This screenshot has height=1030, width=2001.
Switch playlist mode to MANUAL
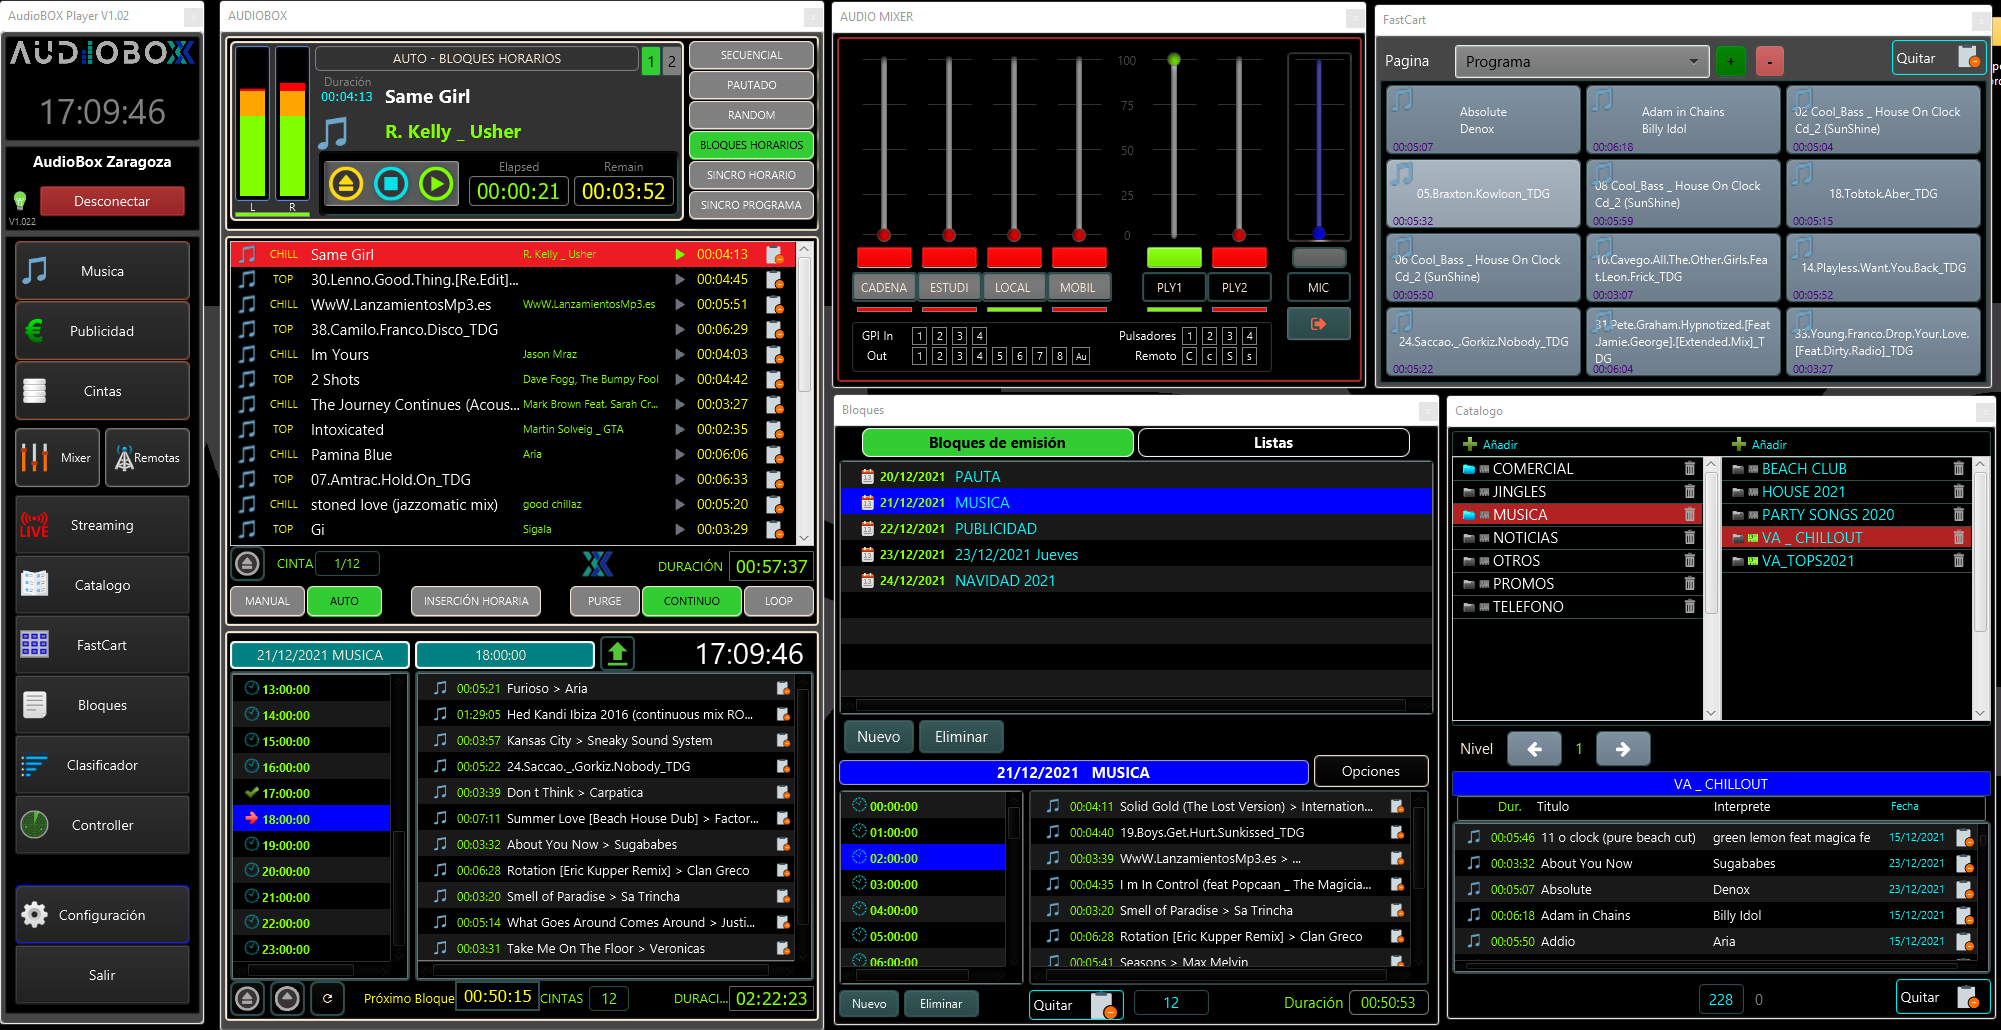(x=267, y=601)
